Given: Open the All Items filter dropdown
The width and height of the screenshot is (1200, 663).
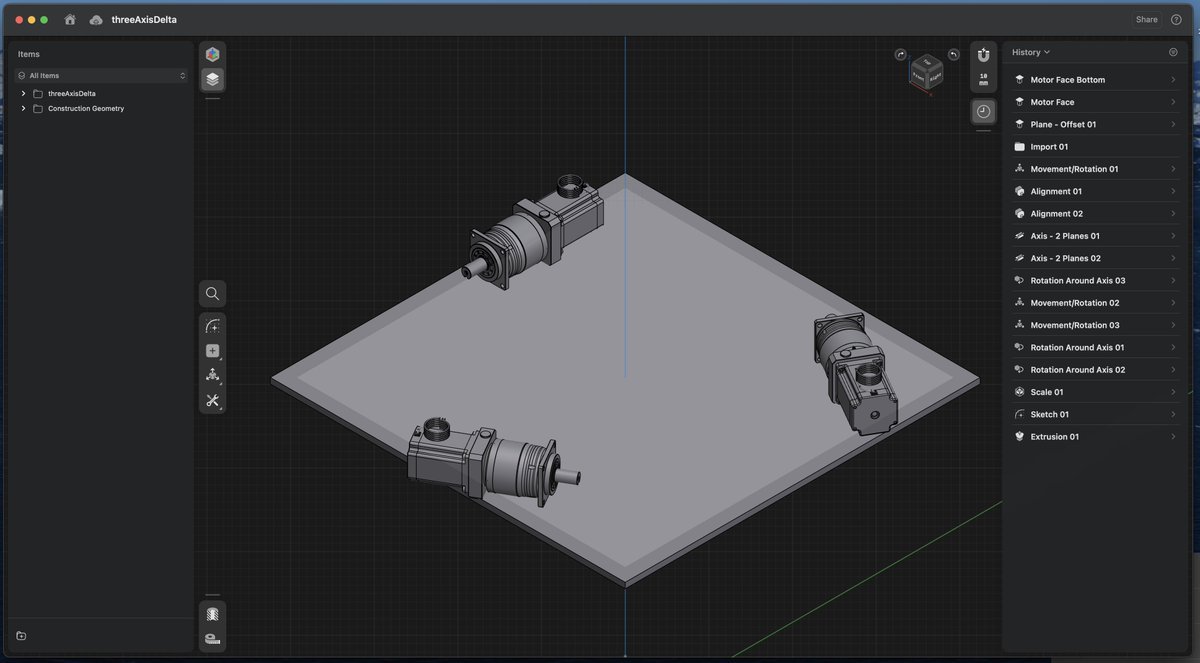Looking at the screenshot, I should 101,76.
